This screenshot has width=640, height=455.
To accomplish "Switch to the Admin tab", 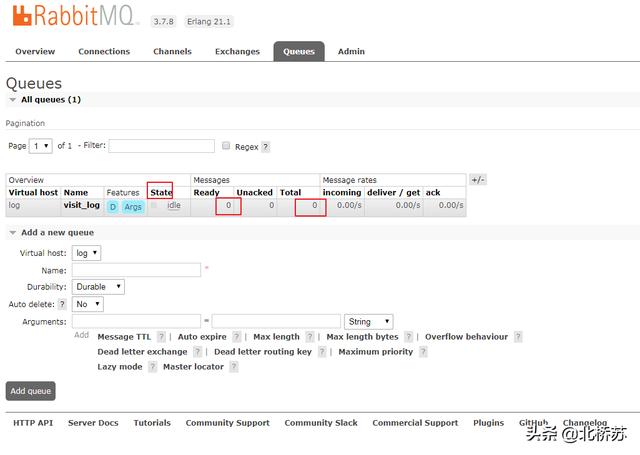I will click(x=351, y=51).
